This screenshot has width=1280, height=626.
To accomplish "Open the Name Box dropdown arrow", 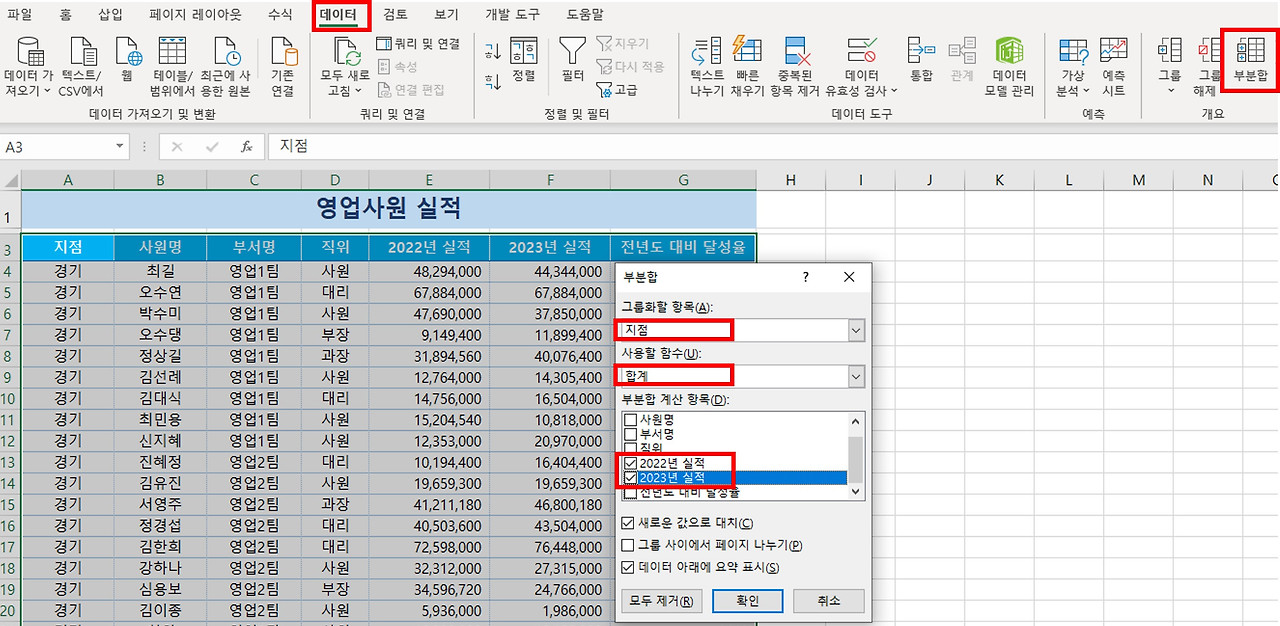I will click(121, 147).
